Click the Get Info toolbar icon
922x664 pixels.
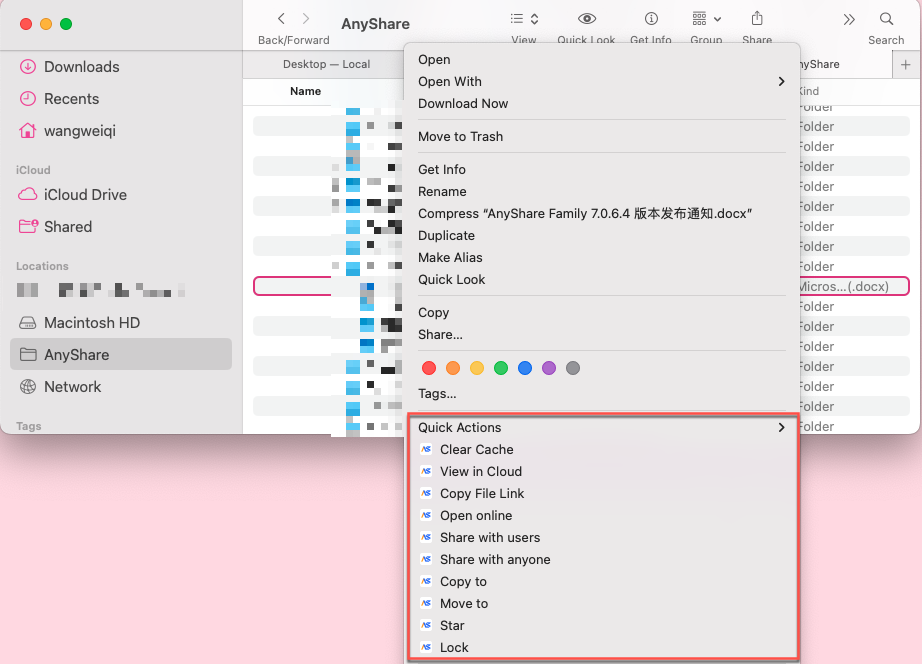(651, 19)
